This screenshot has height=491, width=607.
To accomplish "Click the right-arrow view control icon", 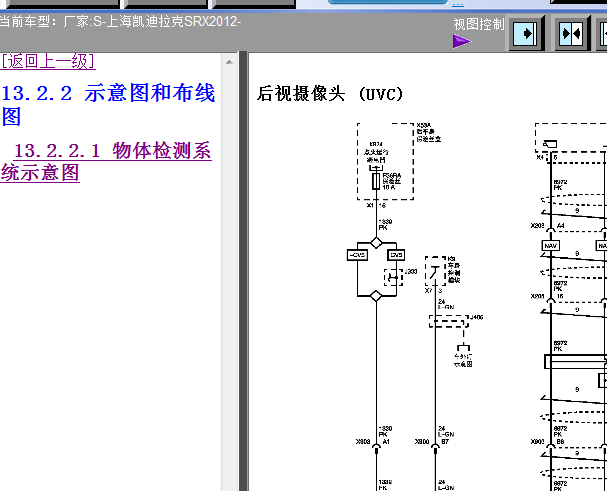I will coord(526,34).
